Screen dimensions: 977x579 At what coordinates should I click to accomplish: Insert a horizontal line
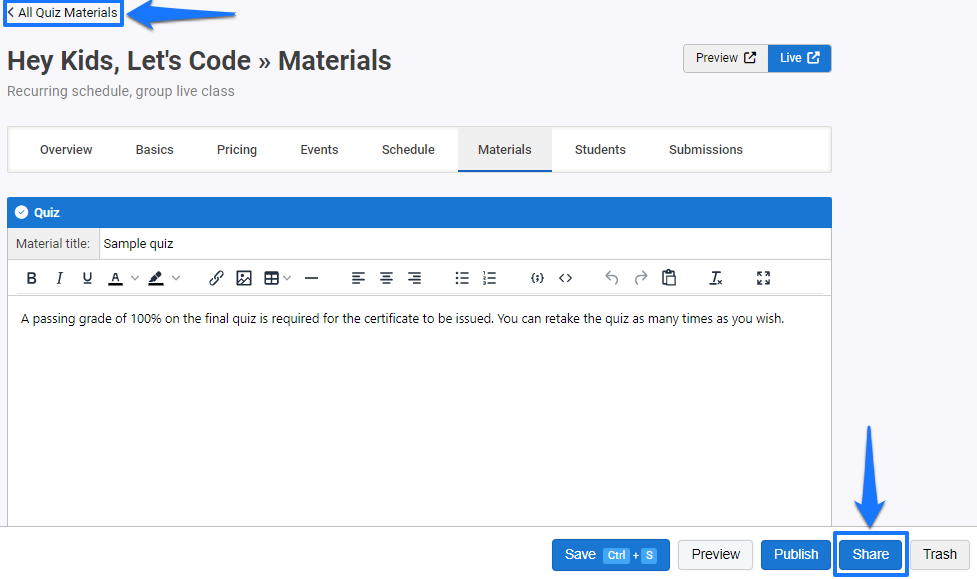[311, 277]
